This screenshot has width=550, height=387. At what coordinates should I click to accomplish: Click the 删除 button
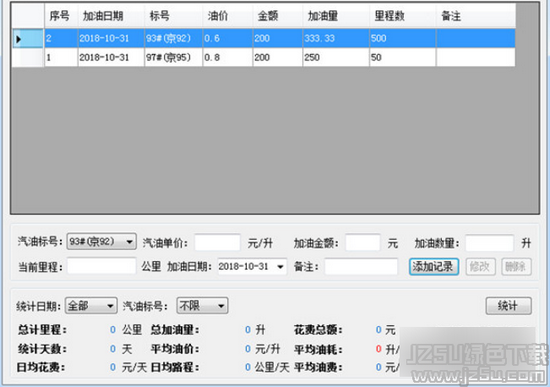point(516,267)
